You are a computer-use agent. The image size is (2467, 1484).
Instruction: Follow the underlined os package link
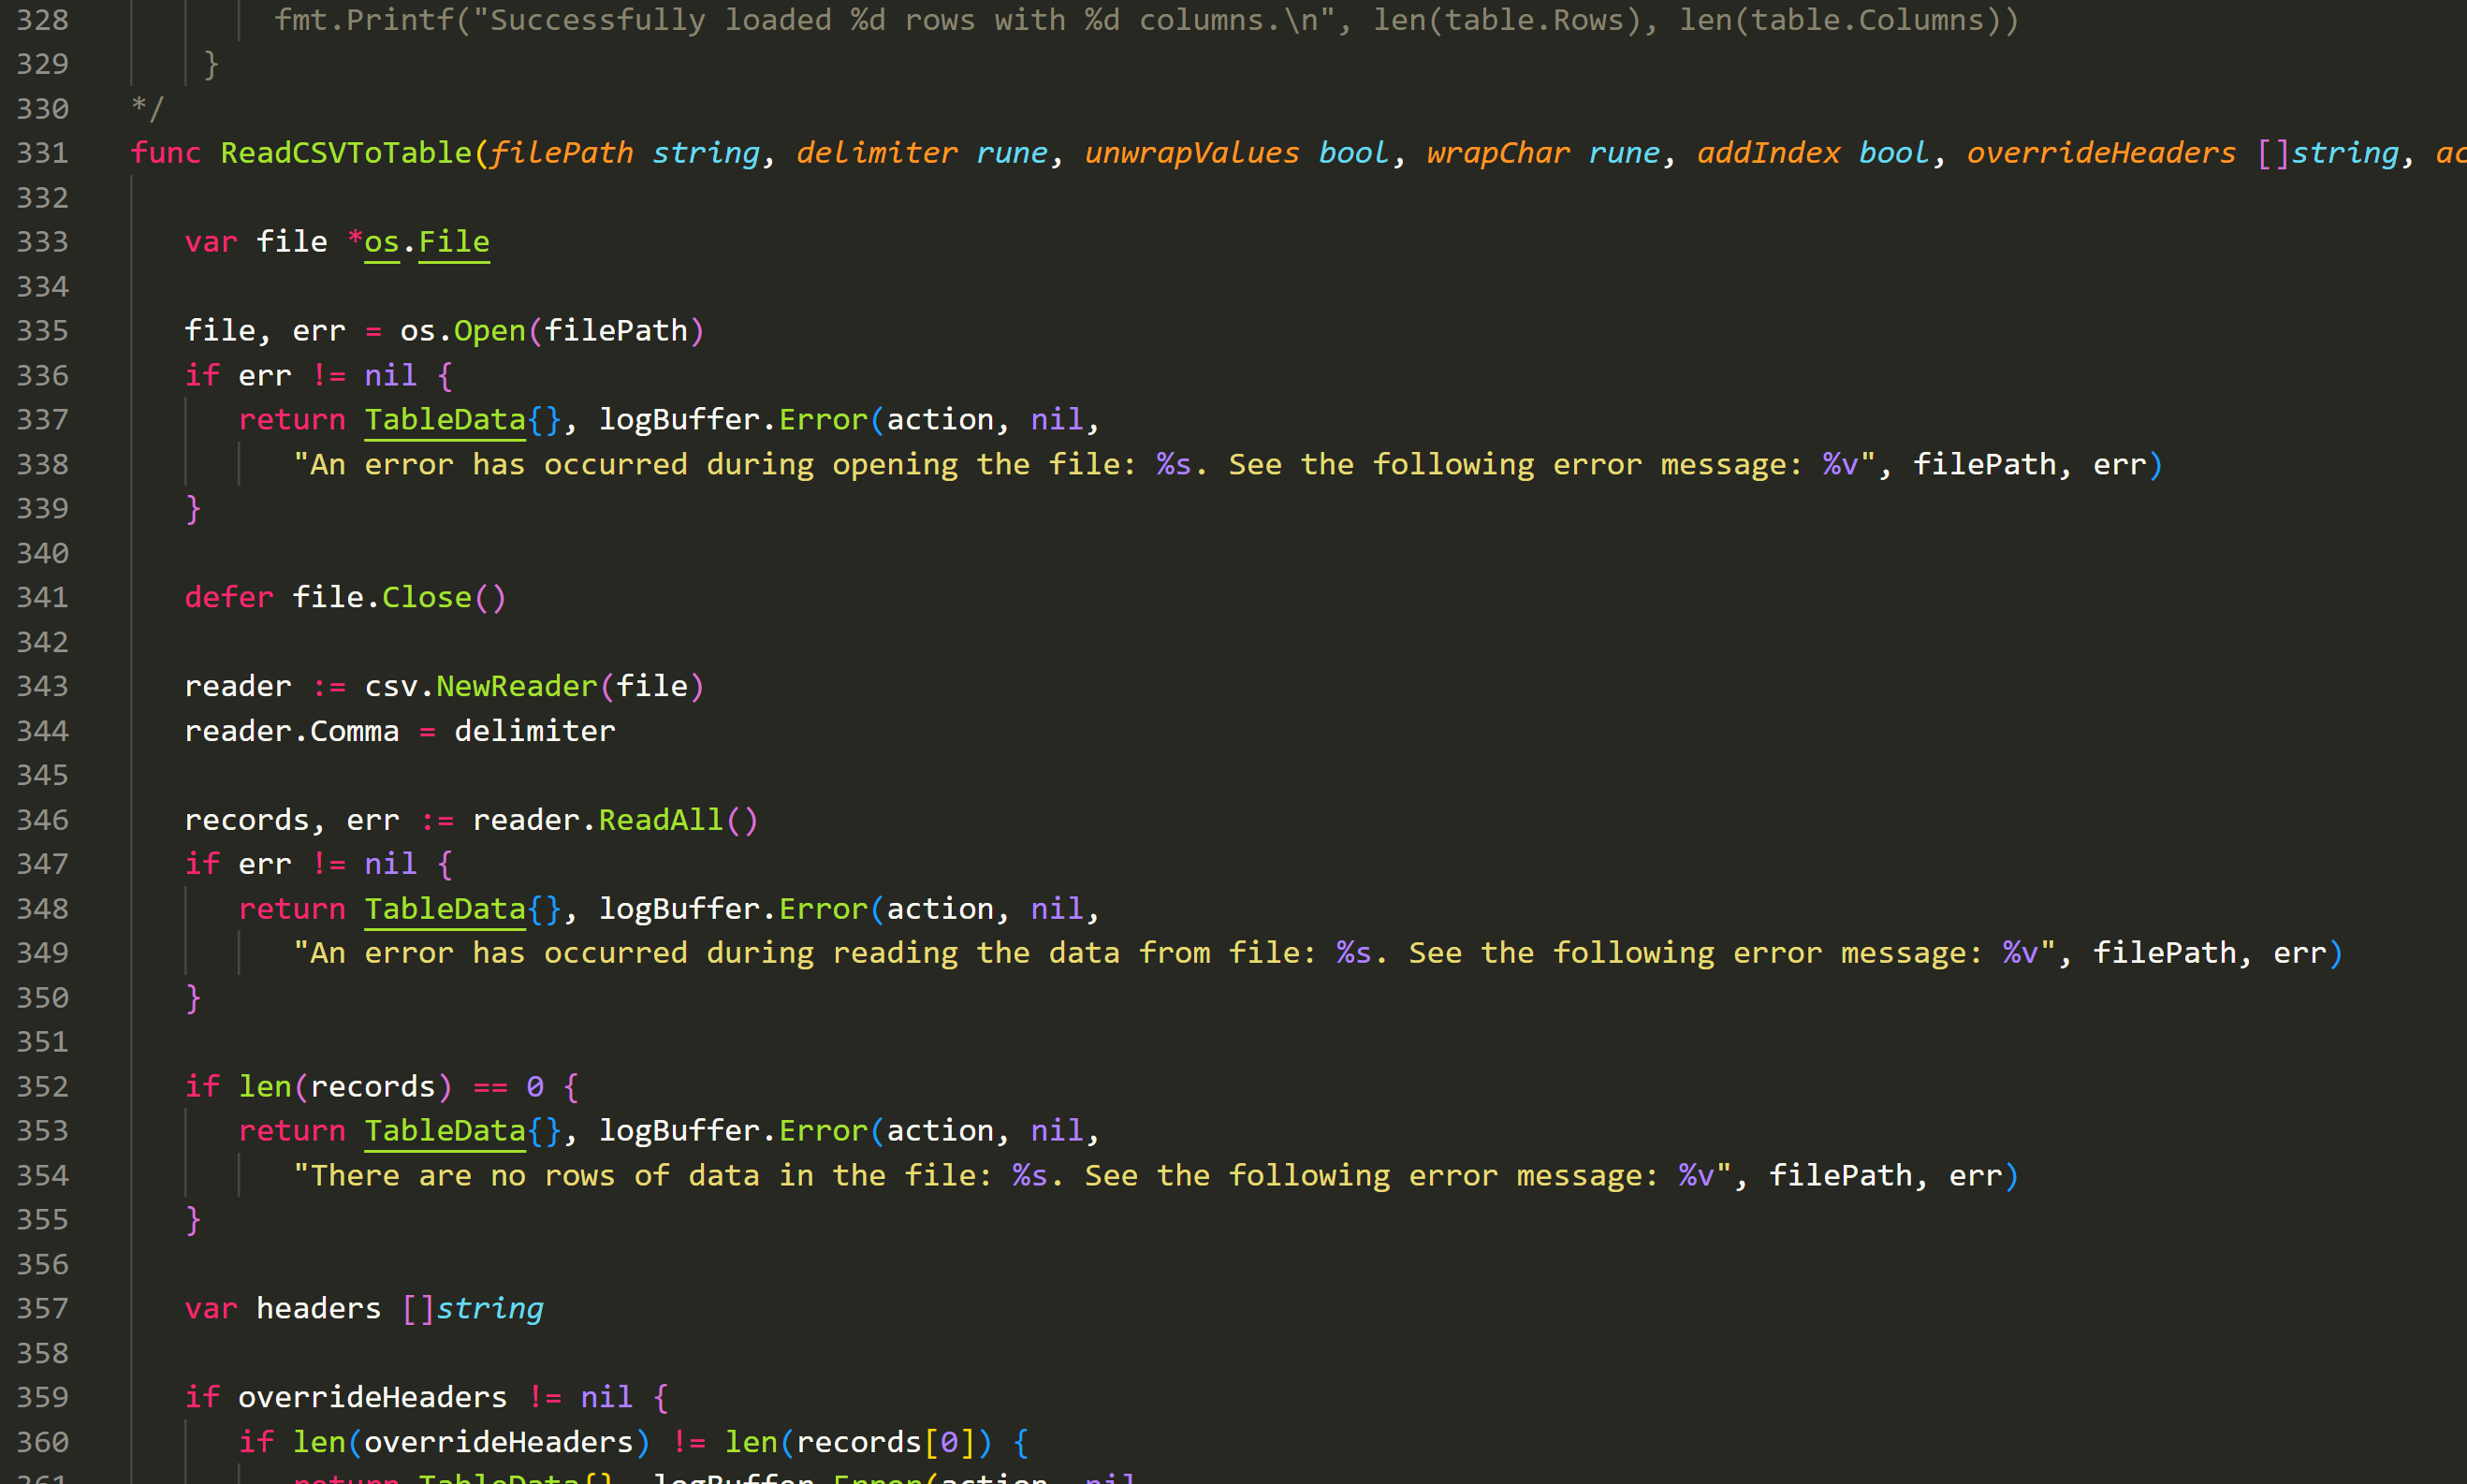(381, 241)
